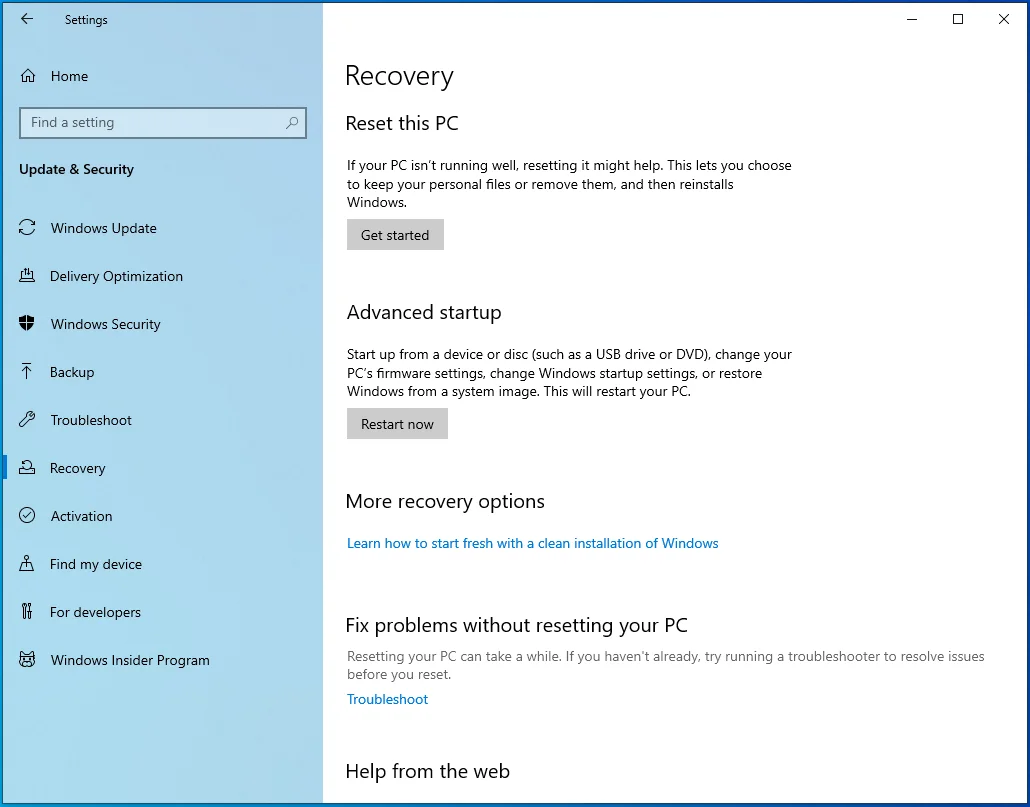Click the Update & Security section title
Screen dimensions: 1030x807
[x=76, y=169]
